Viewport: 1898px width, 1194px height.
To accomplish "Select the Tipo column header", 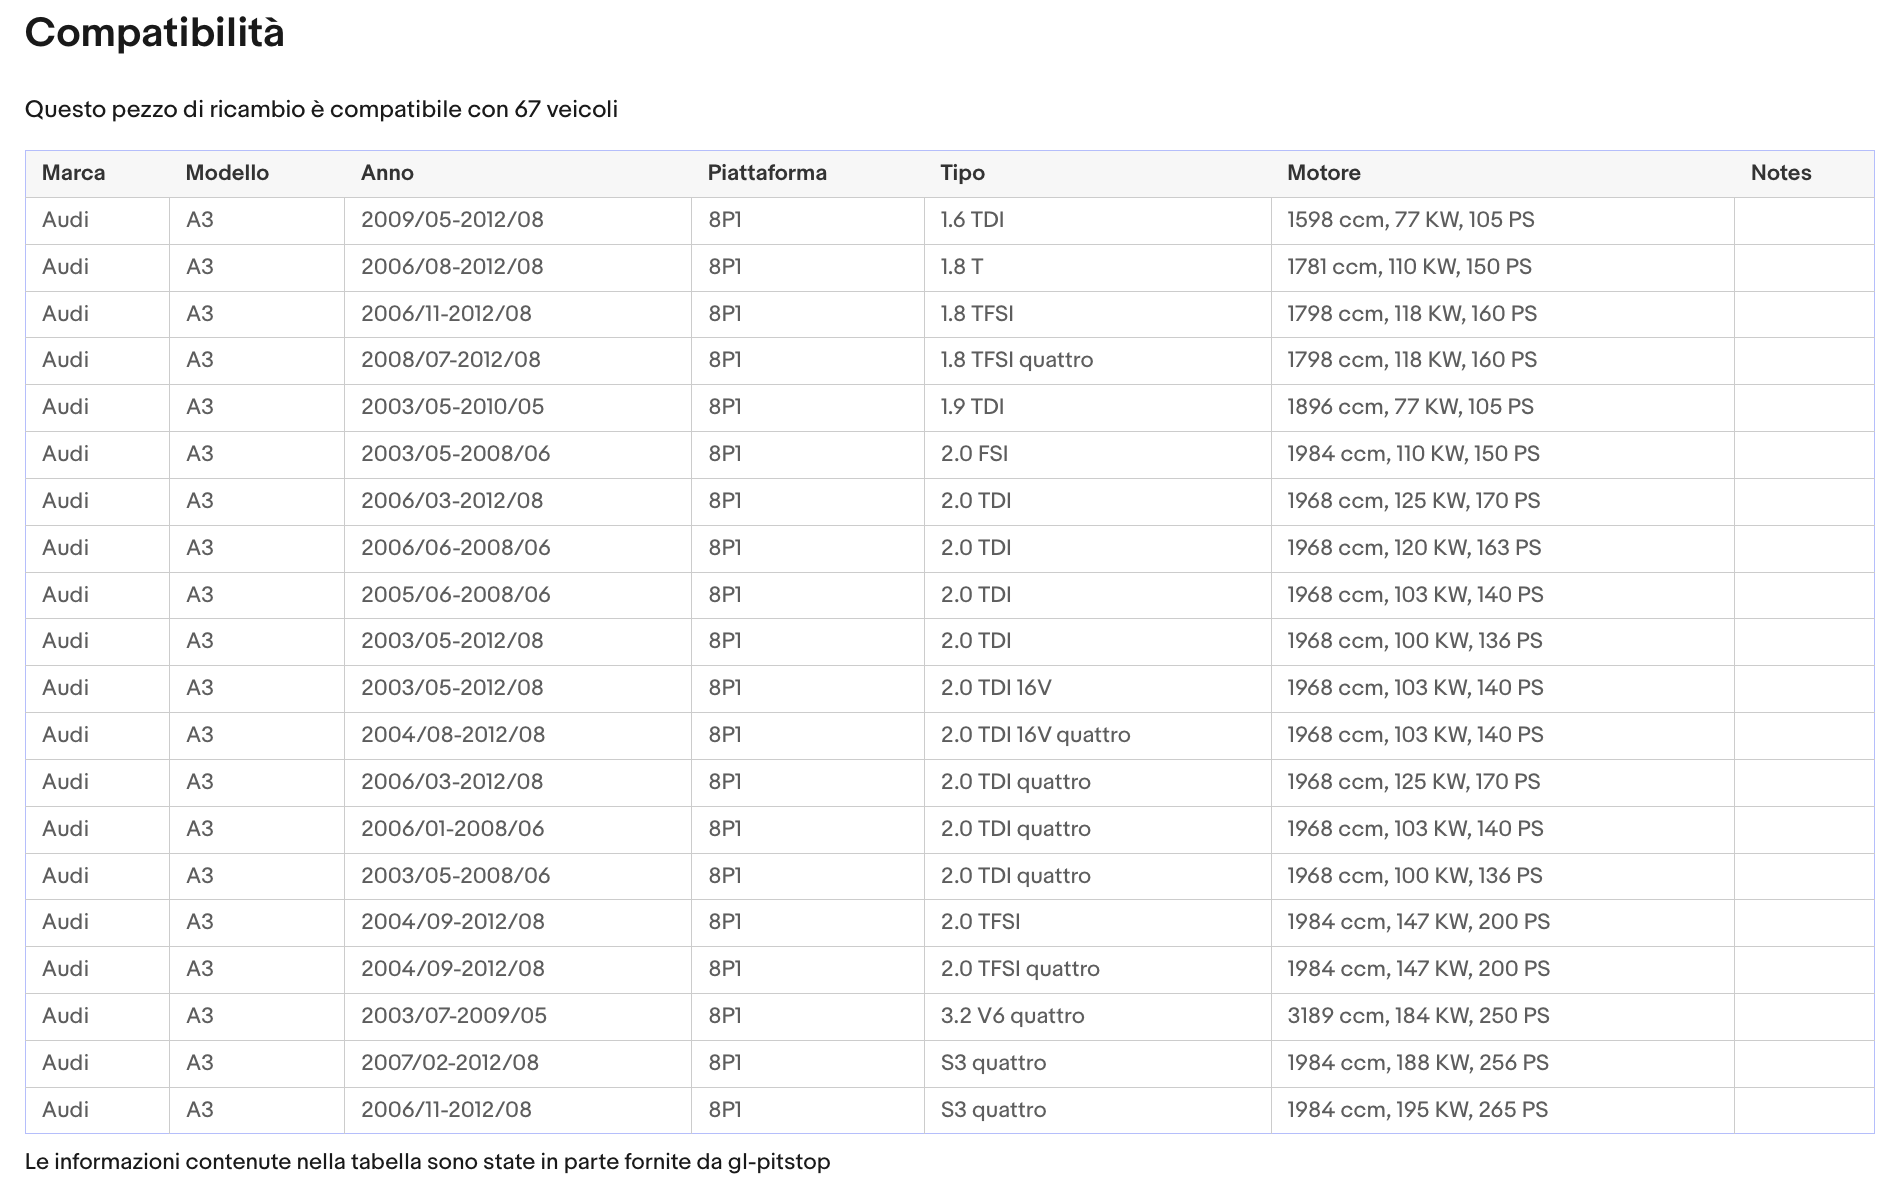I will point(962,173).
